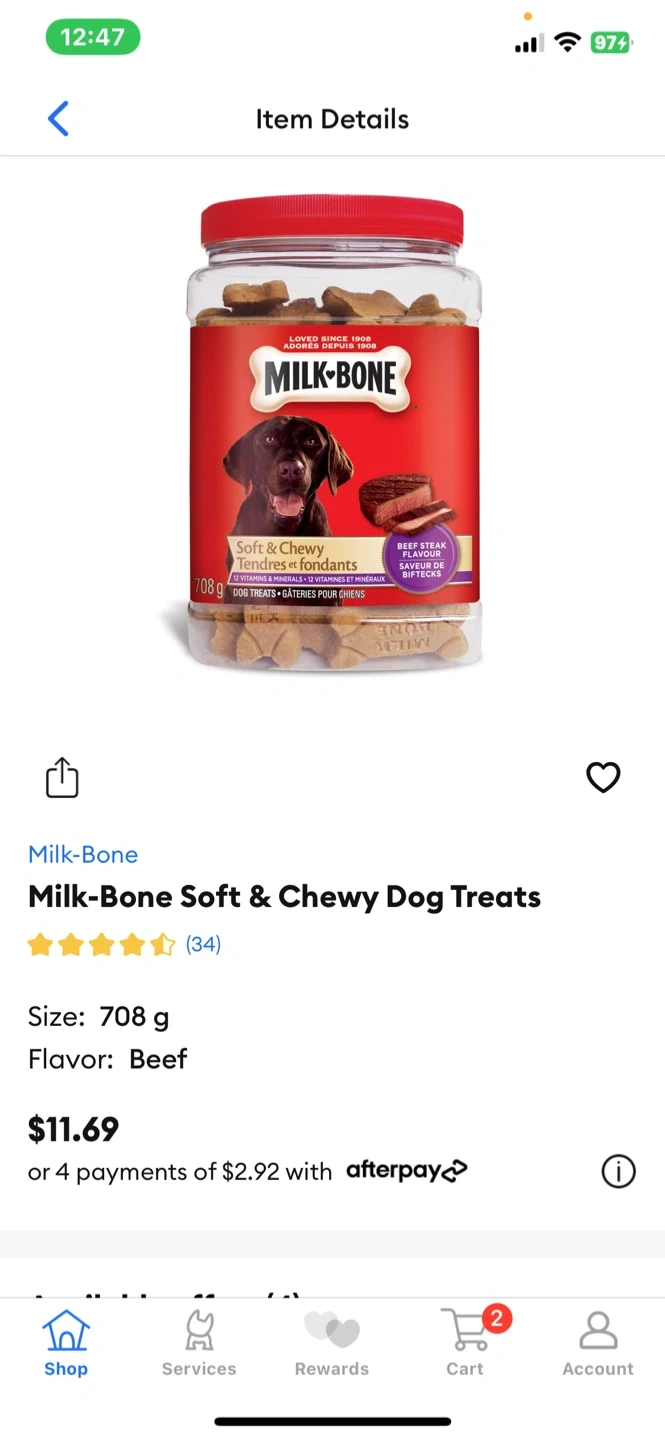Add item to favorites with heart icon
This screenshot has height=1440, width=665.
[x=603, y=777]
